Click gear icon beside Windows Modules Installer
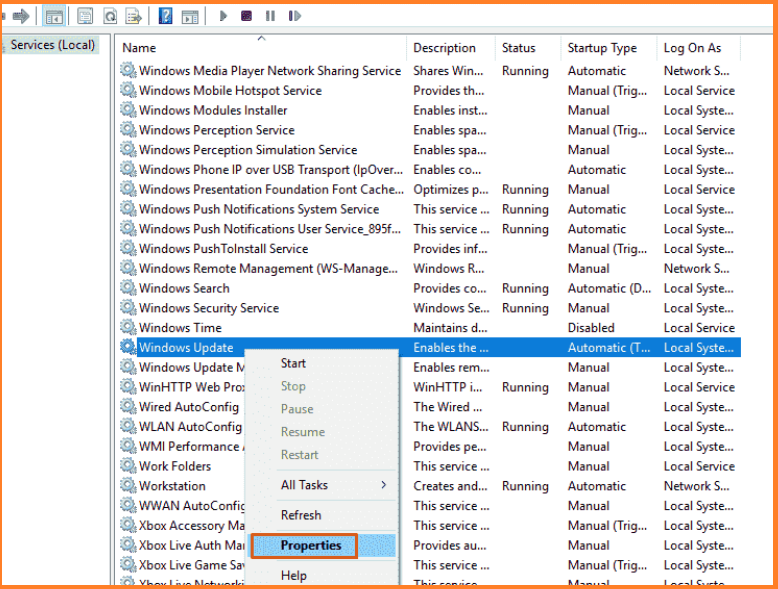Screen dimensions: 778x589 (128, 110)
